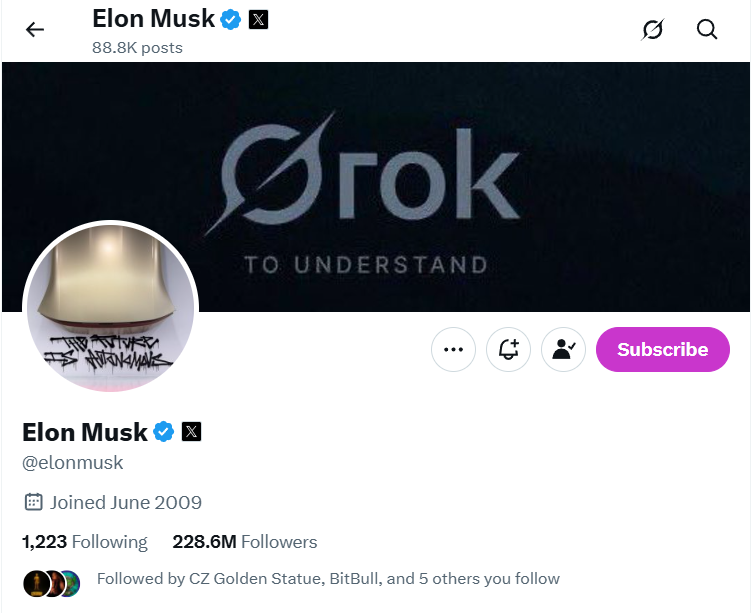Click the @elonmusk handle text
Image resolution: width=751 pixels, height=613 pixels.
point(73,463)
